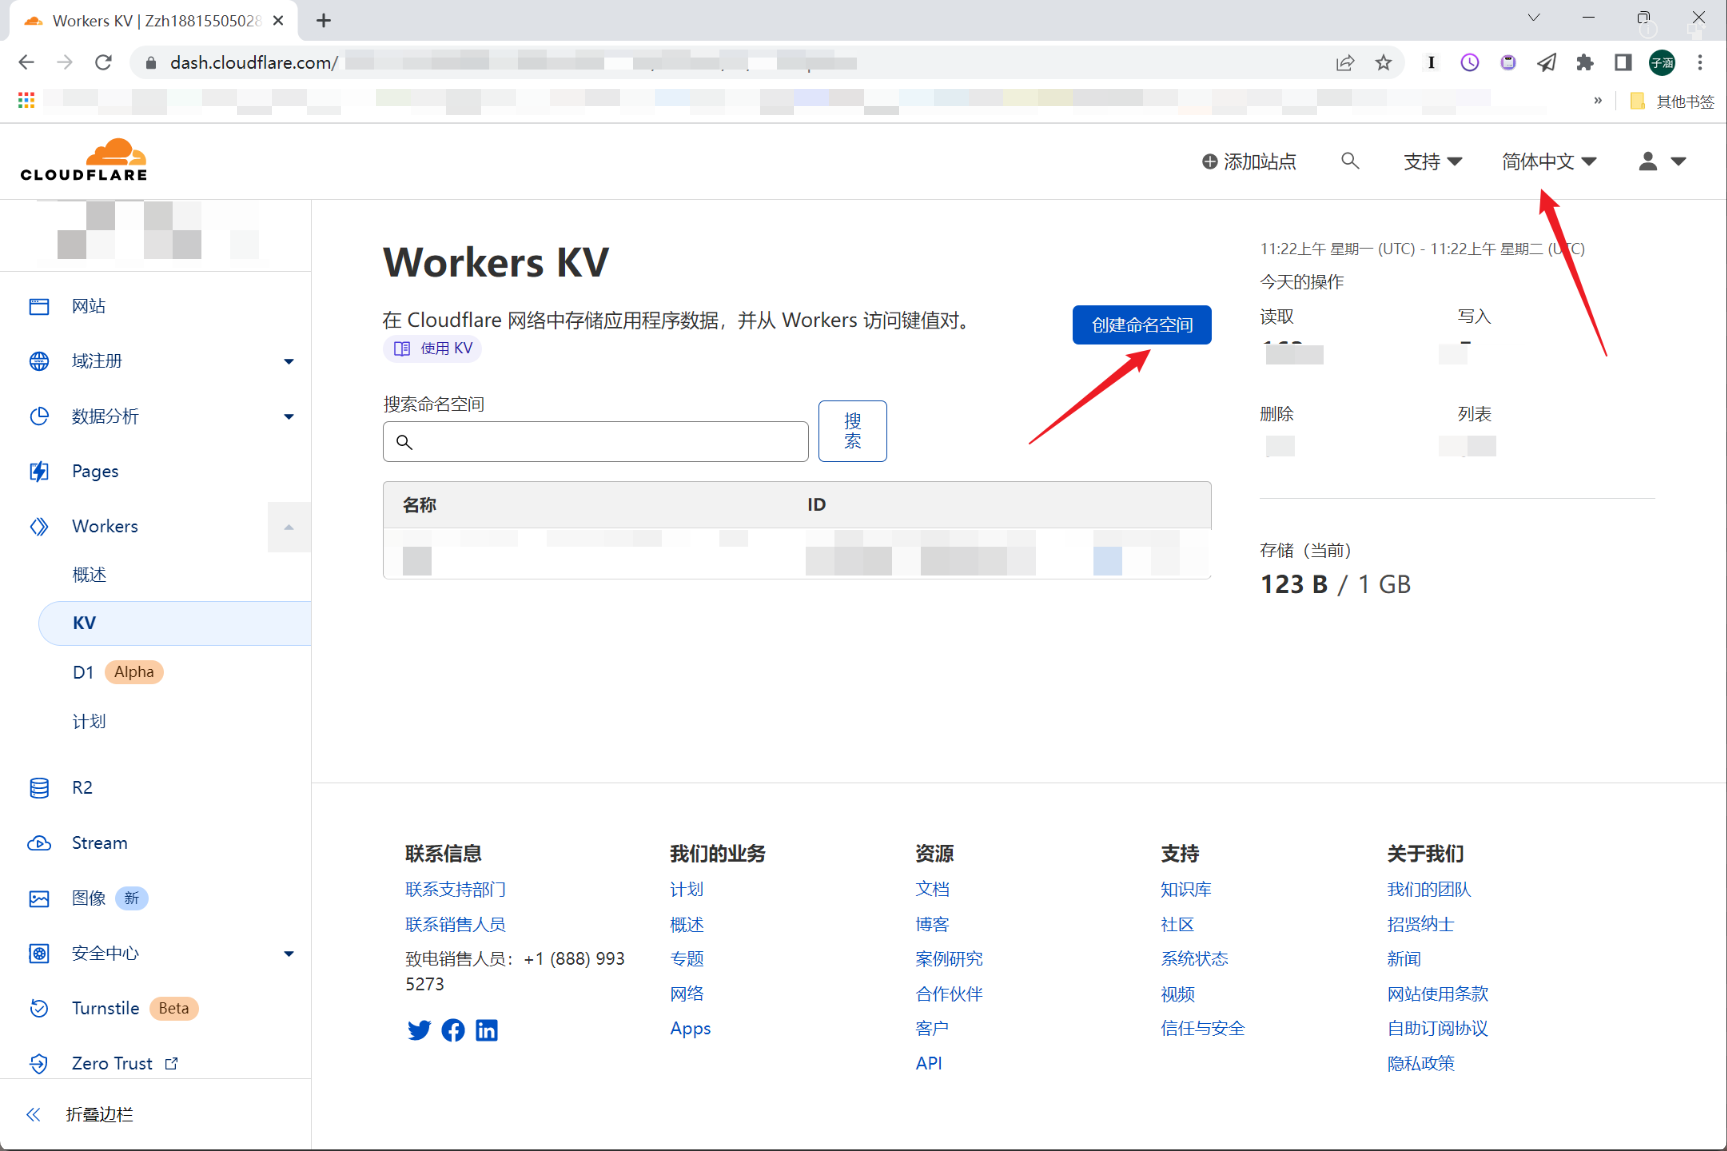Expand the 数据分析 dropdown arrow

(289, 417)
